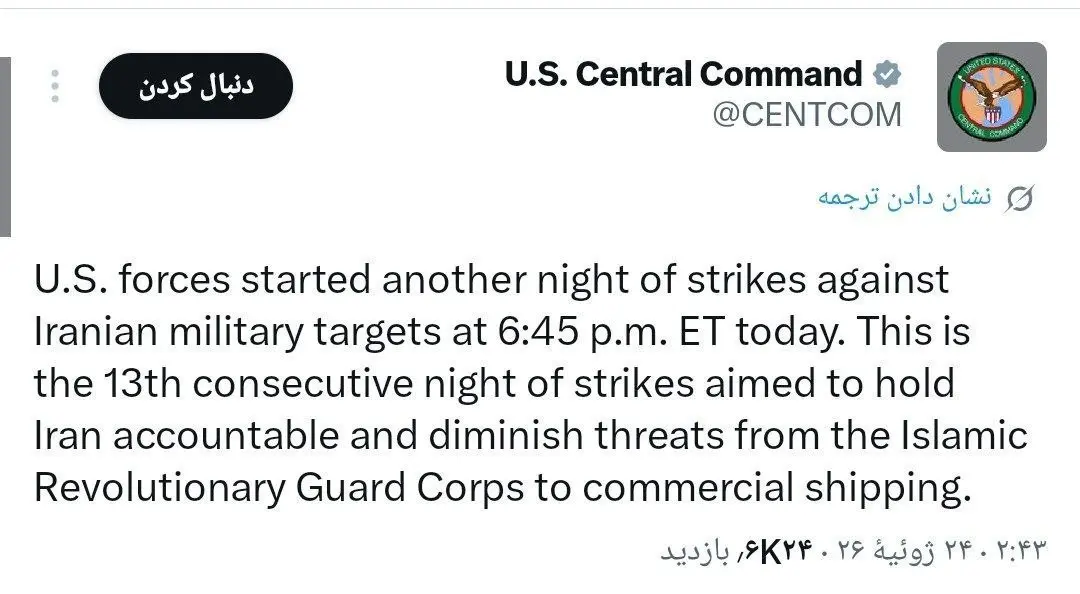Open the CENTCOM eagle emblem profile picture
Screen dimensions: 1080x594
pyautogui.click(x=991, y=96)
